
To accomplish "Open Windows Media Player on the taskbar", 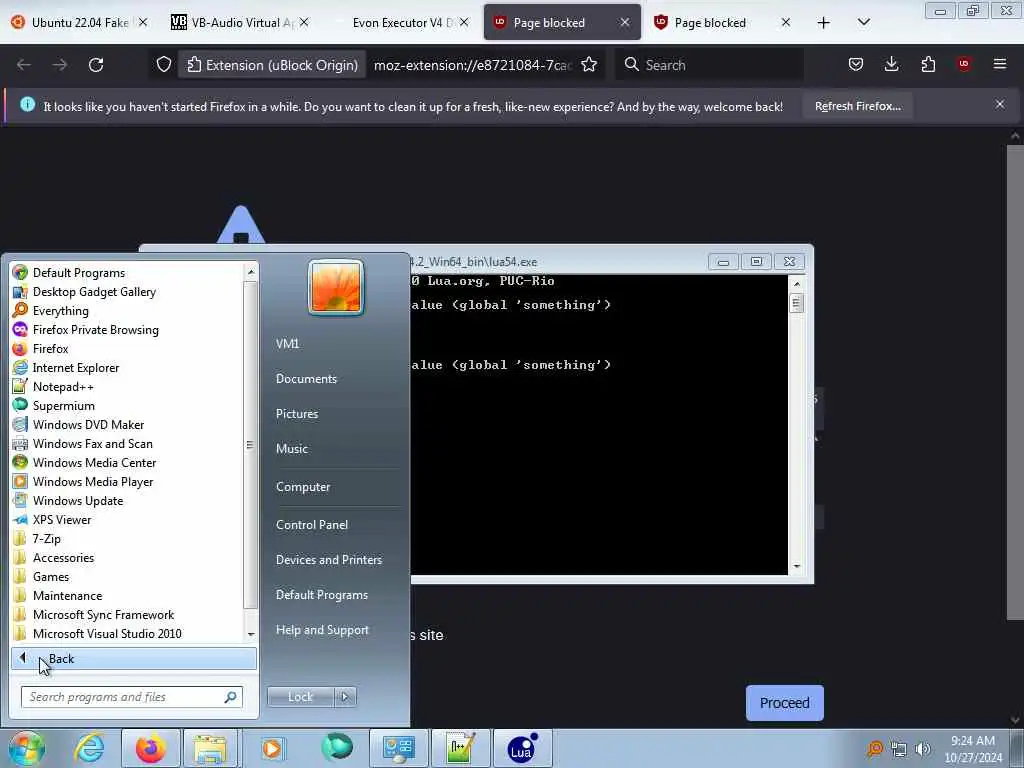I will click(272, 748).
